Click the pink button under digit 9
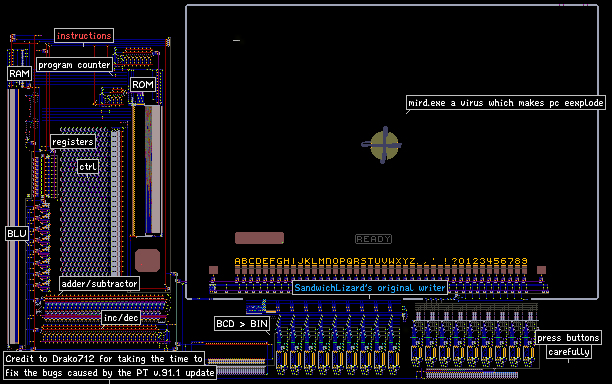The height and width of the screenshot is (384, 612). [x=524, y=270]
